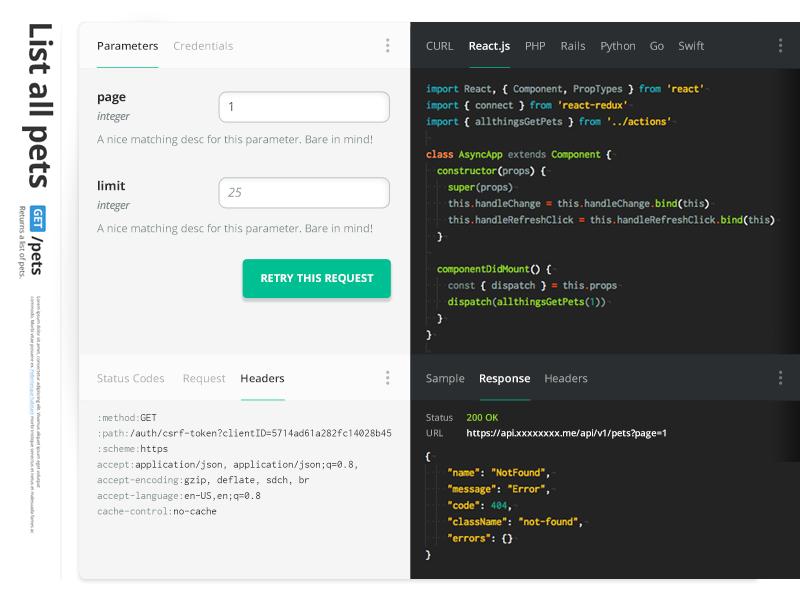Switch to the Go code tab
Screen dimensions: 800x600
657,46
